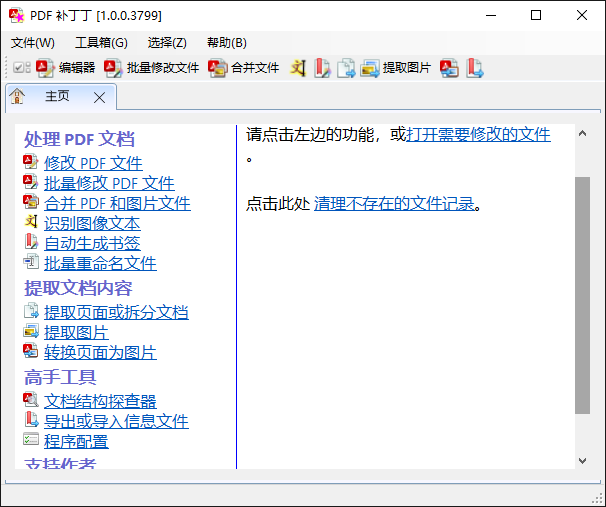Click the export/import info file toolbar icon
Image resolution: width=606 pixels, height=507 pixels.
click(x=474, y=68)
